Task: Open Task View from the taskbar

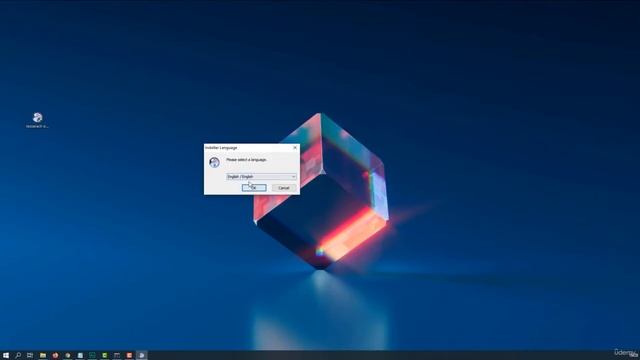Action: (x=30, y=356)
